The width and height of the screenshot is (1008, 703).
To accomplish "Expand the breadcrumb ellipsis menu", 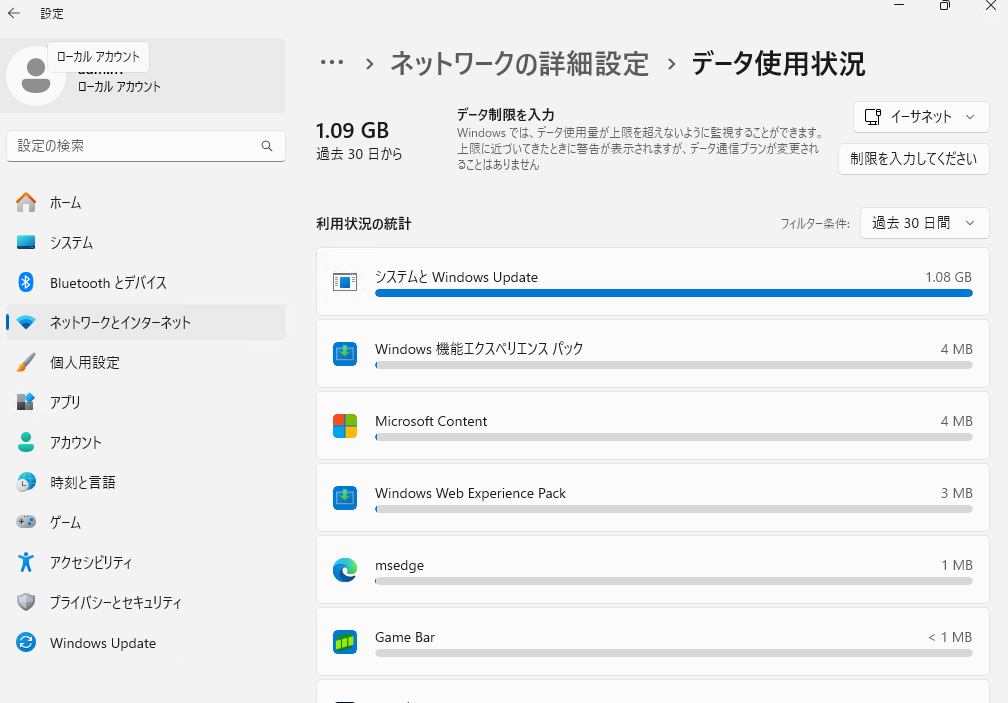I will pyautogui.click(x=332, y=63).
